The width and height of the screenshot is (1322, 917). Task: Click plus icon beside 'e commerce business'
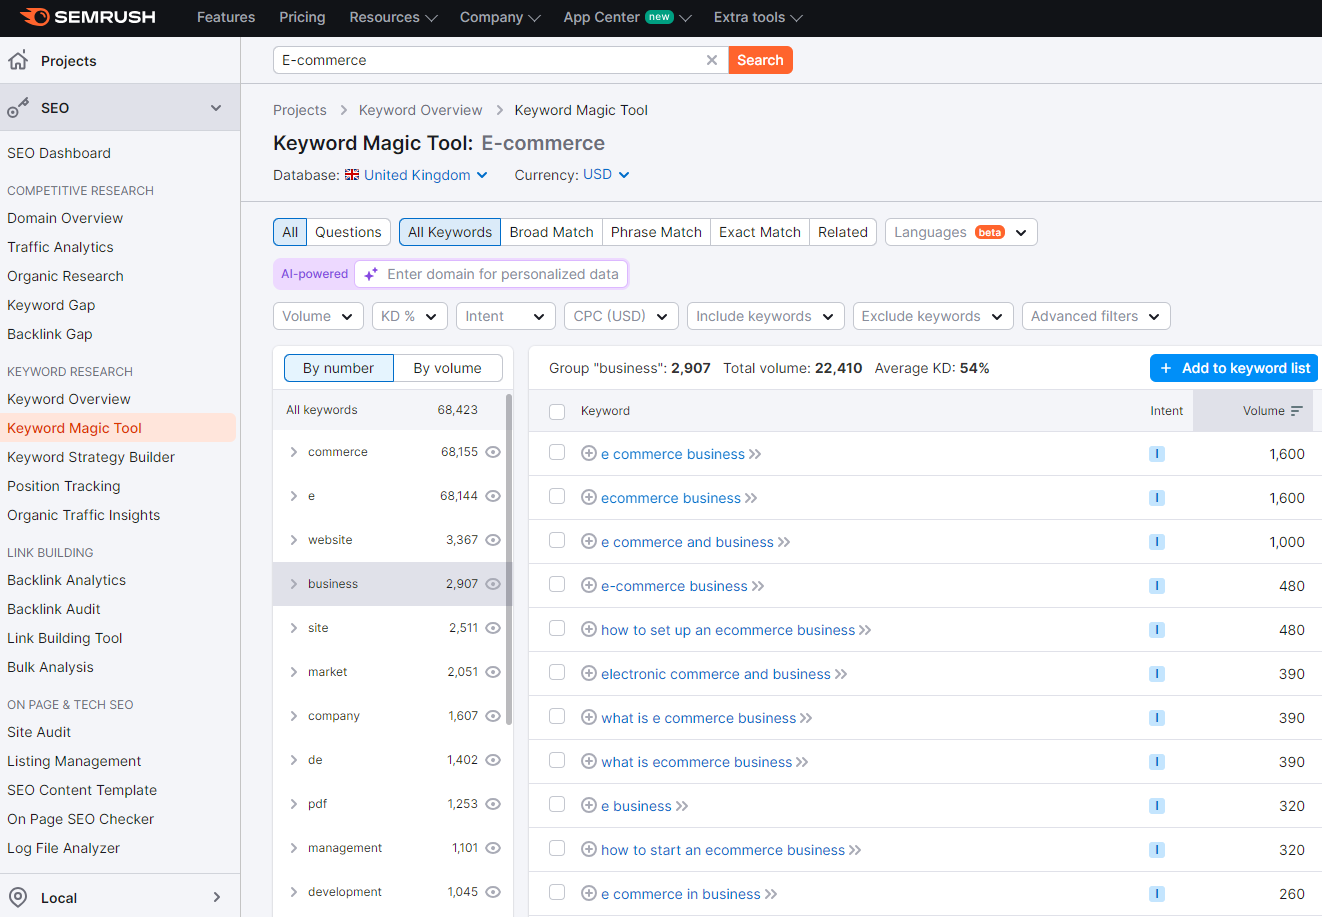(x=589, y=454)
